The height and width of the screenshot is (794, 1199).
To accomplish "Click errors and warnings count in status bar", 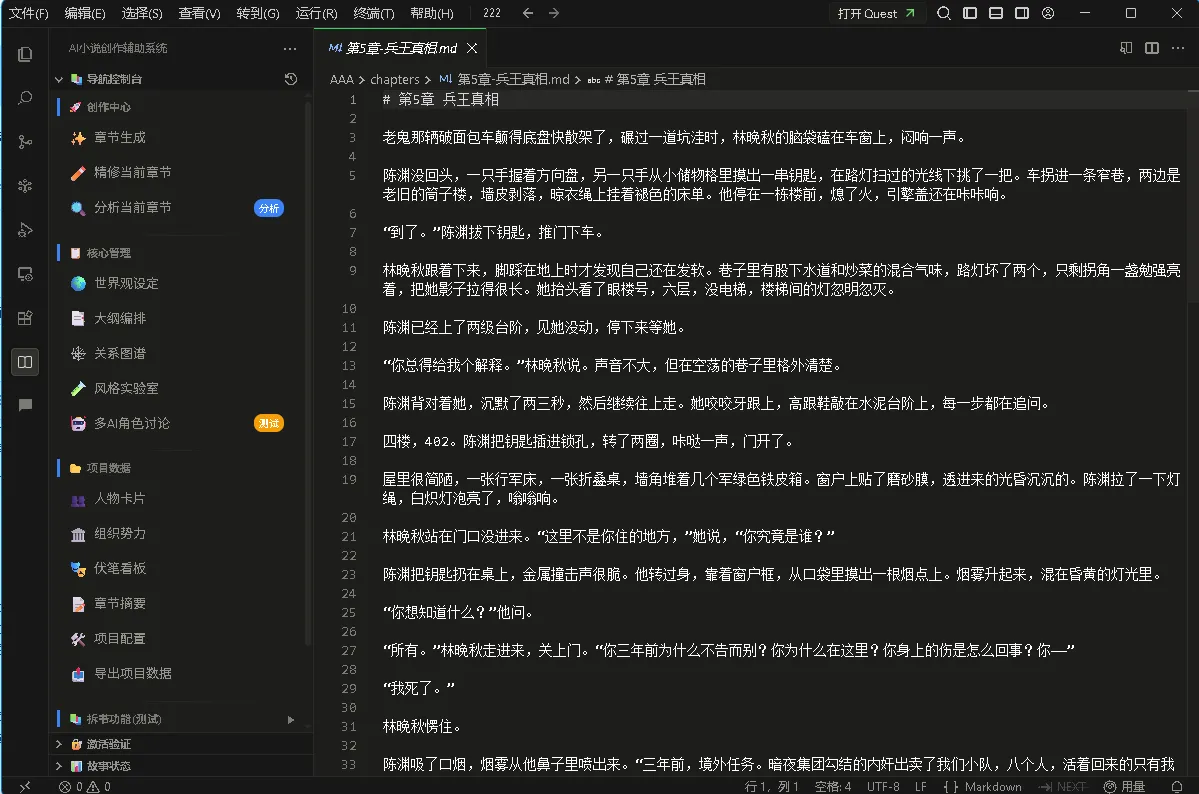I will tap(85, 786).
